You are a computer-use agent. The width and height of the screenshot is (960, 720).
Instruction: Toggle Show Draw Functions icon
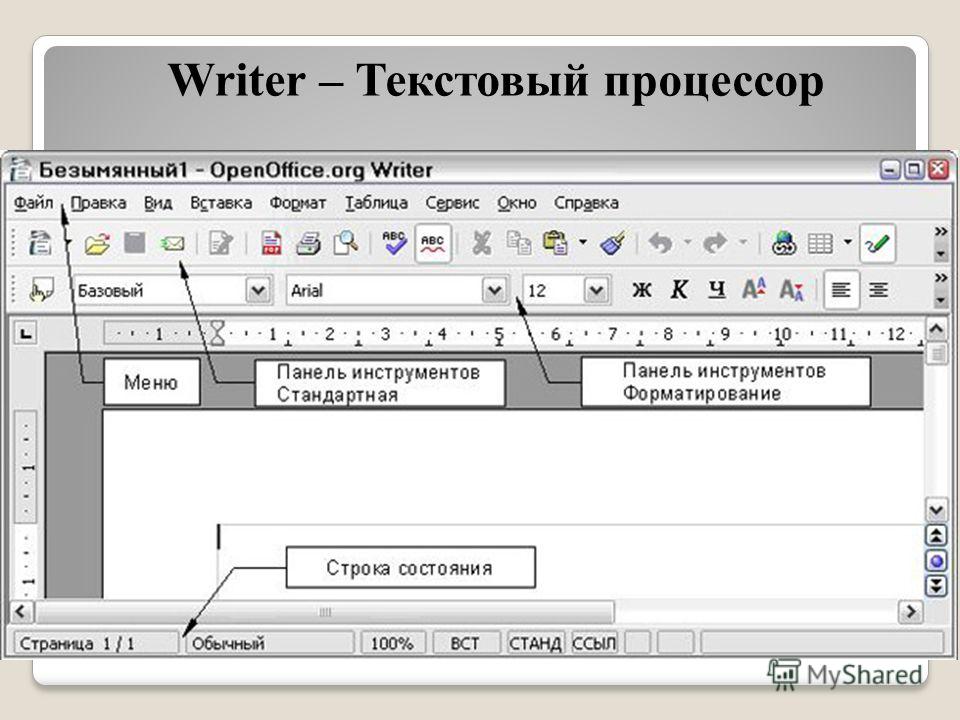(x=877, y=244)
